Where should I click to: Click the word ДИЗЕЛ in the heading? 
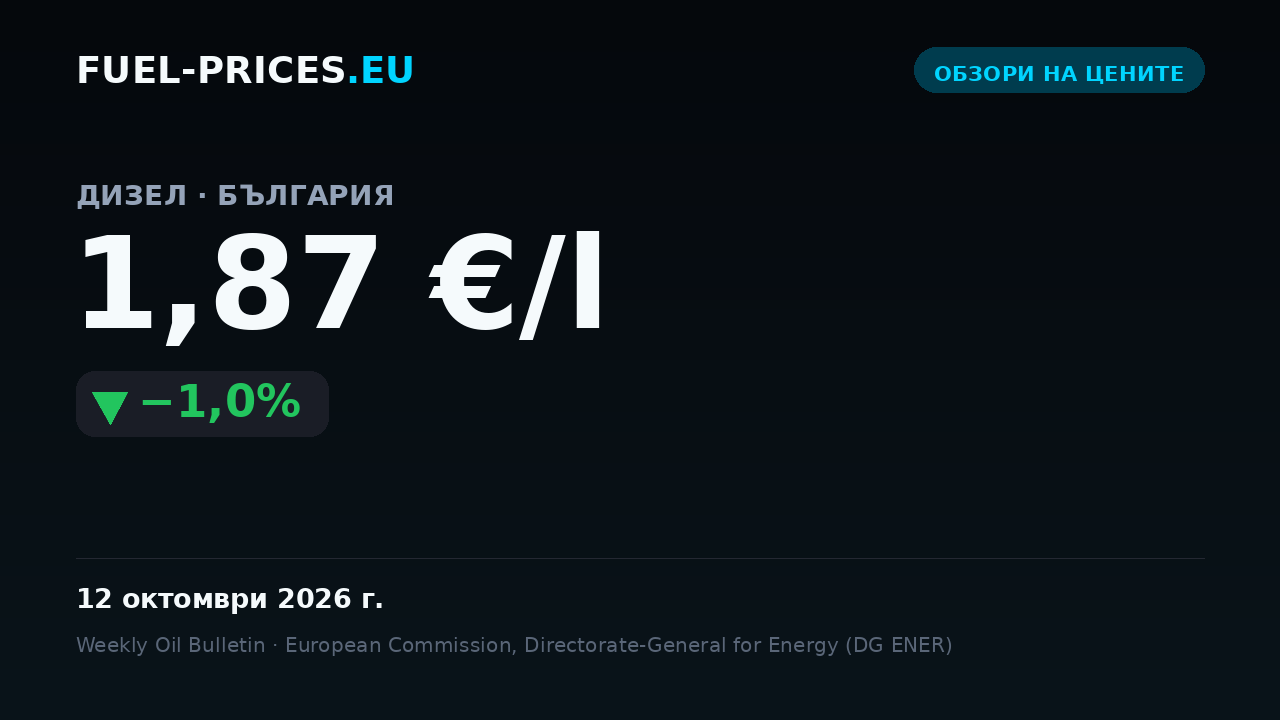click(132, 196)
